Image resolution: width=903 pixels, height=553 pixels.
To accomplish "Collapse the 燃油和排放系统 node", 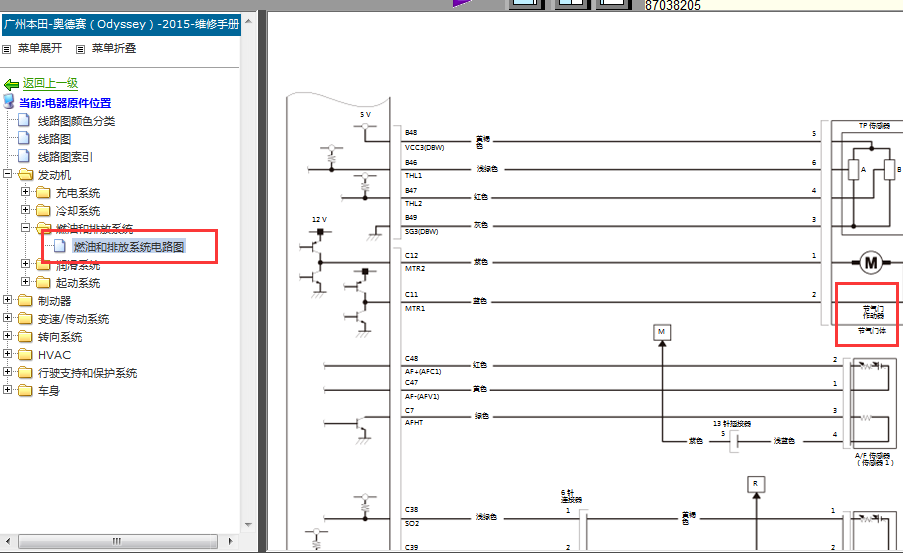I will coord(25,228).
